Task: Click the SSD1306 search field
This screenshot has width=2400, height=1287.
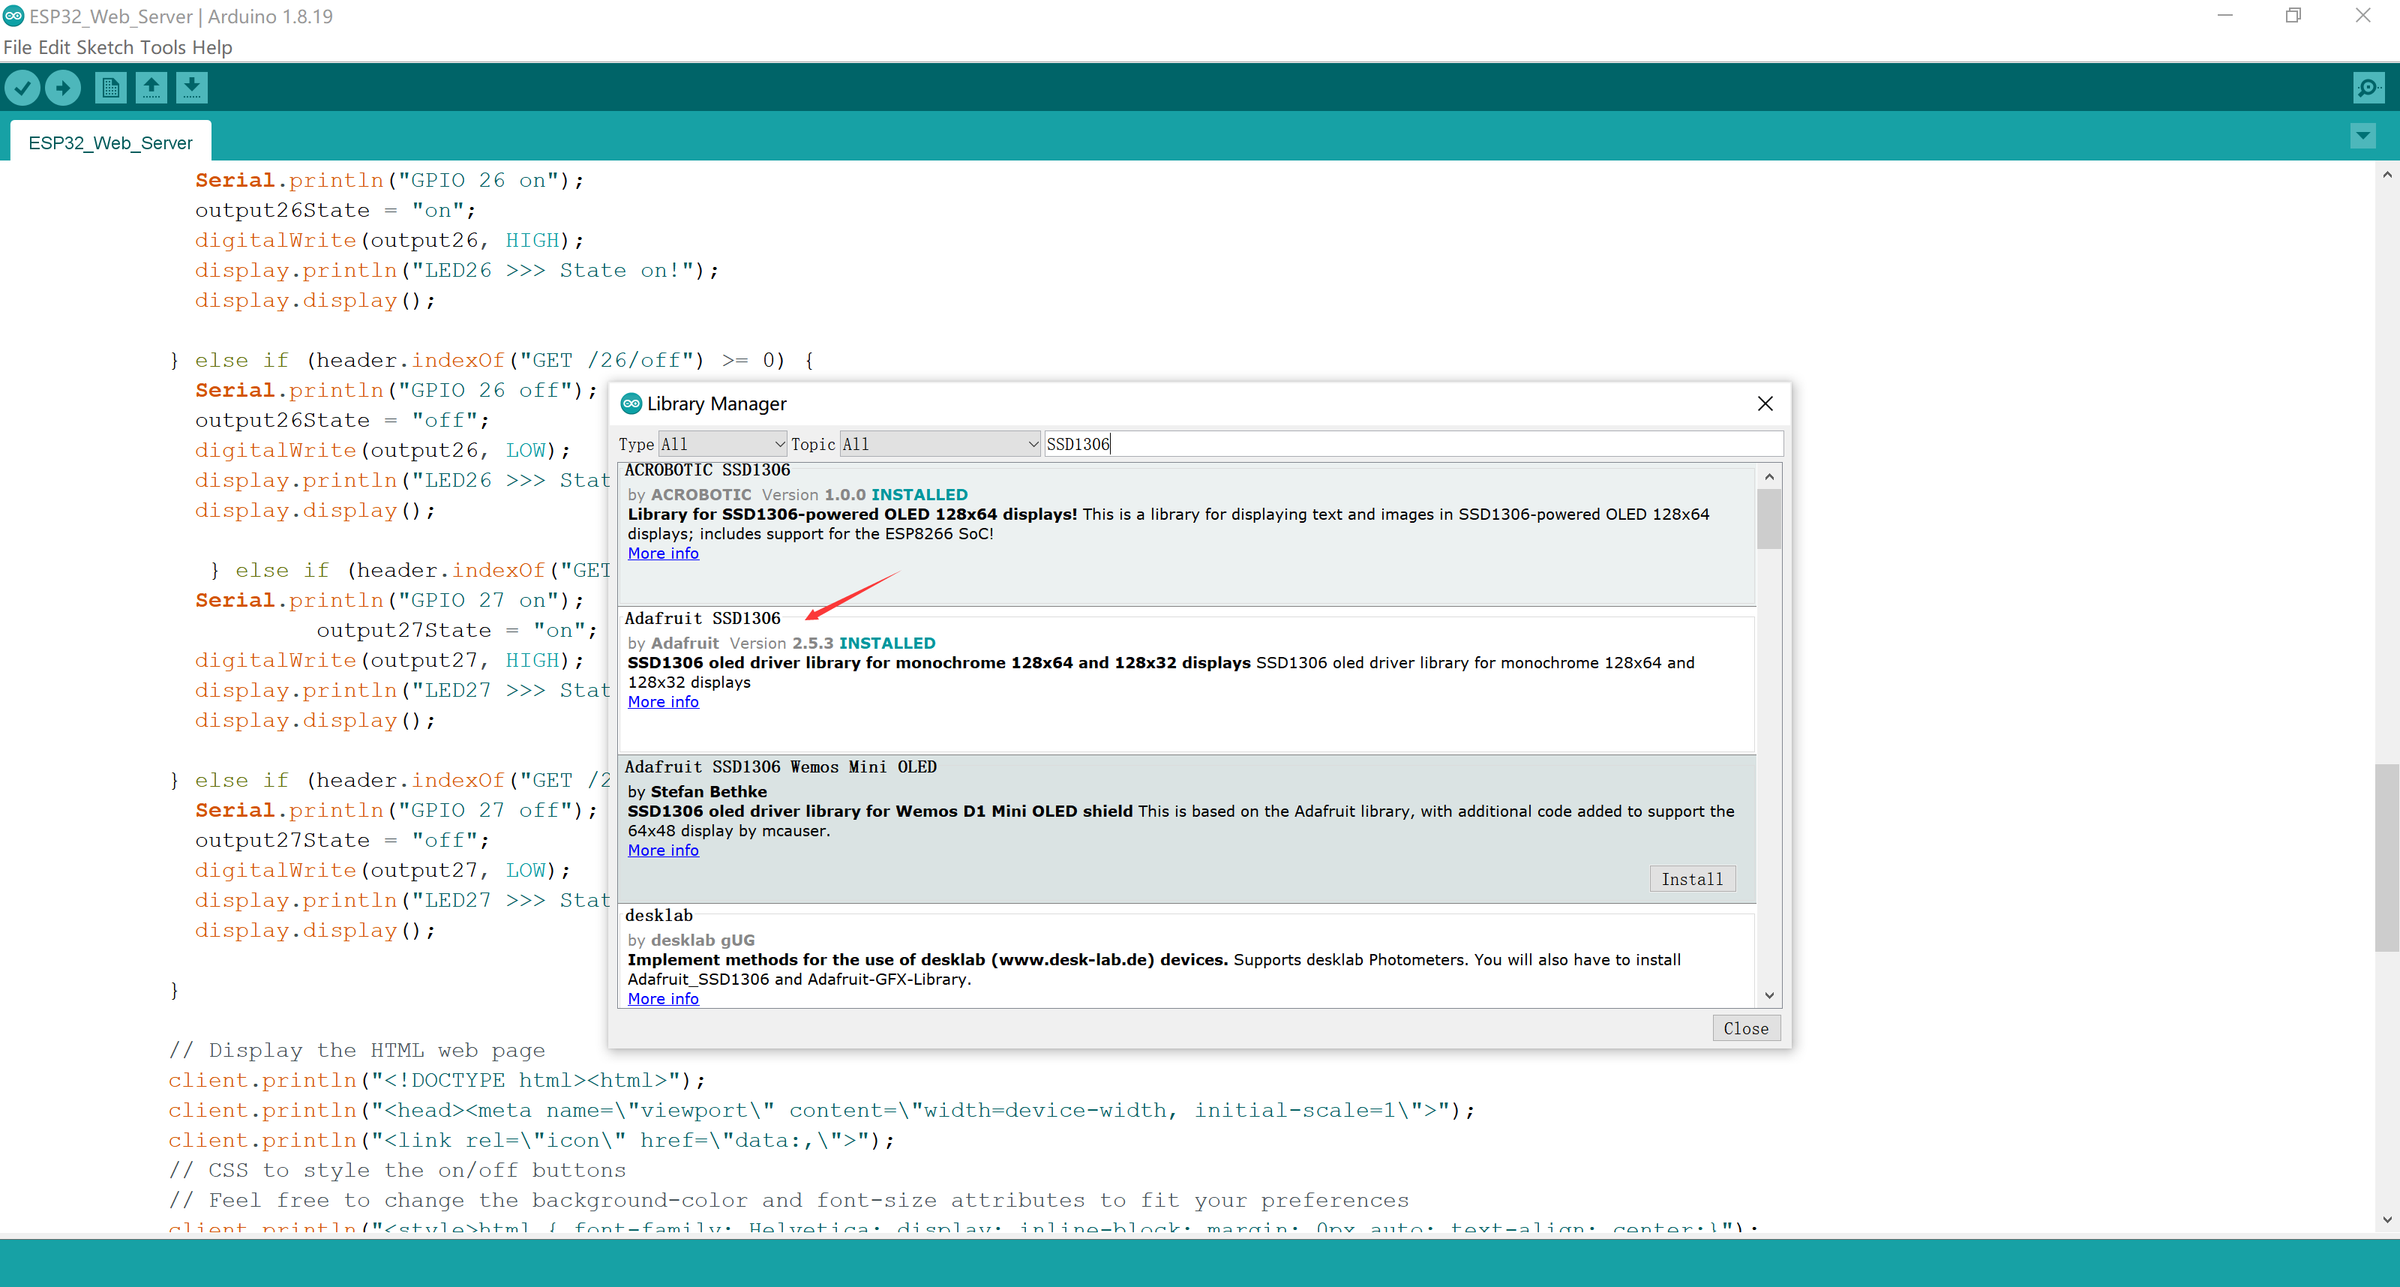Action: 1412,444
